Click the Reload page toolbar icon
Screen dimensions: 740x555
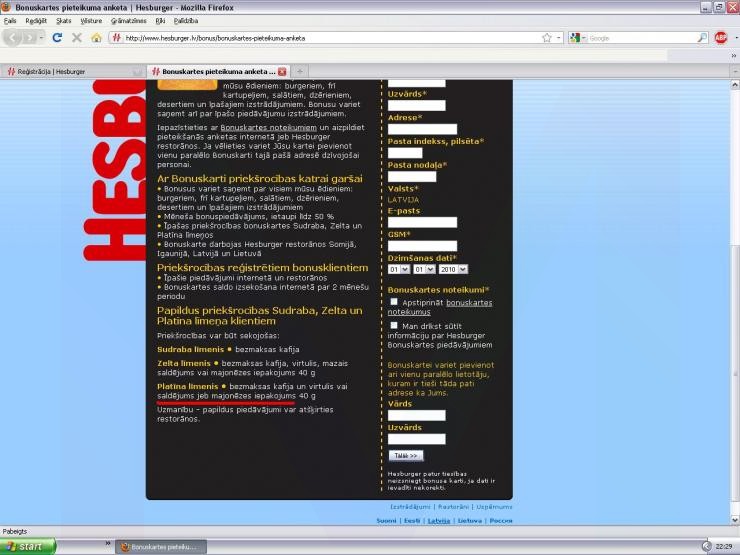click(57, 38)
